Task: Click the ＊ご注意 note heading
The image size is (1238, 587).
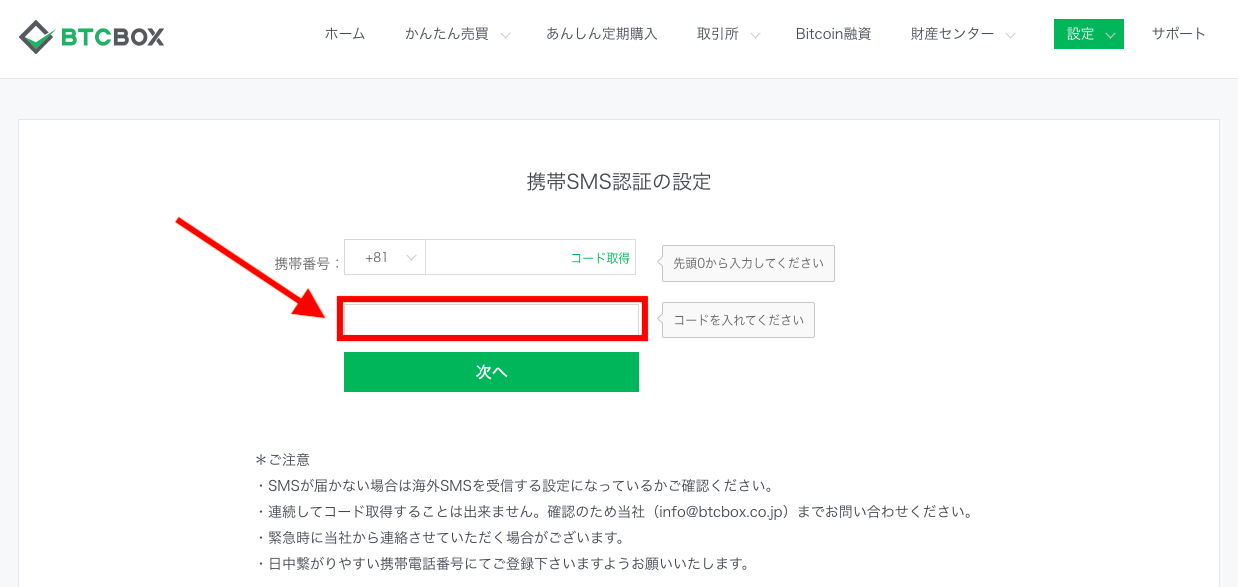Action: click(283, 460)
